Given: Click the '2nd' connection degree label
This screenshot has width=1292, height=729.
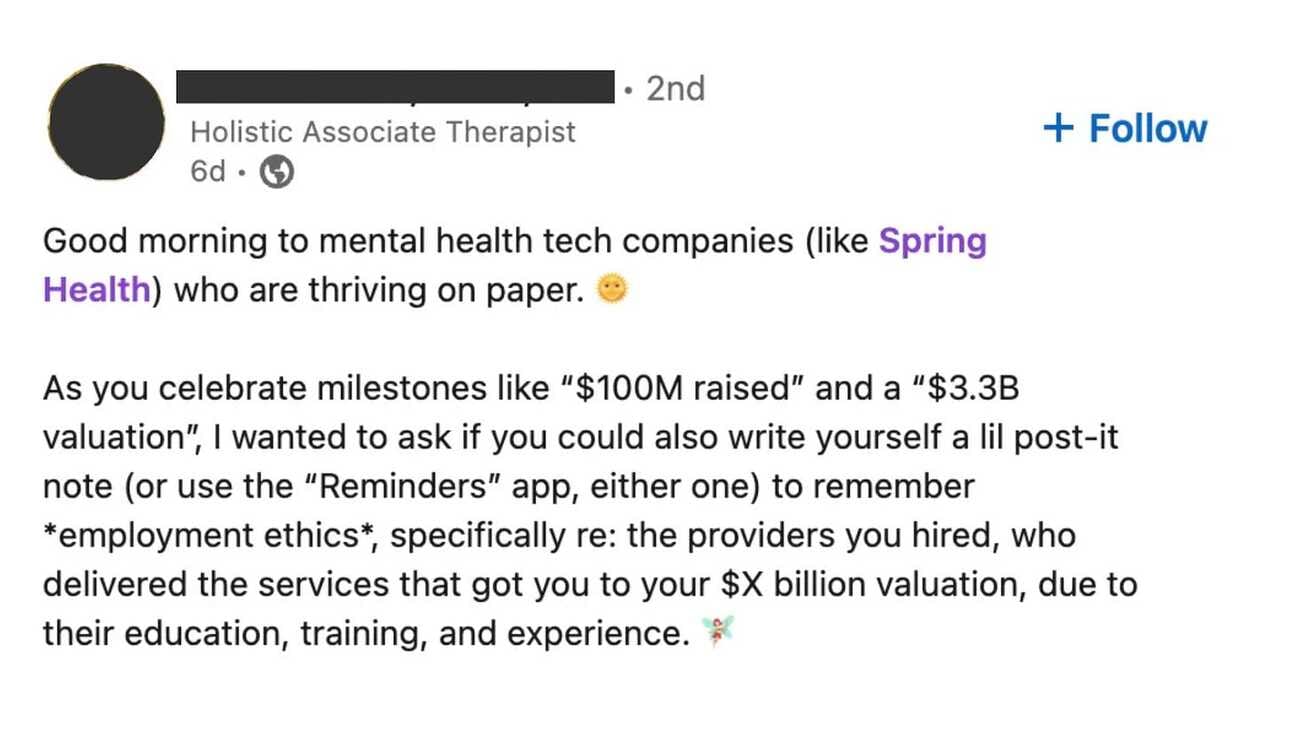Looking at the screenshot, I should (675, 88).
